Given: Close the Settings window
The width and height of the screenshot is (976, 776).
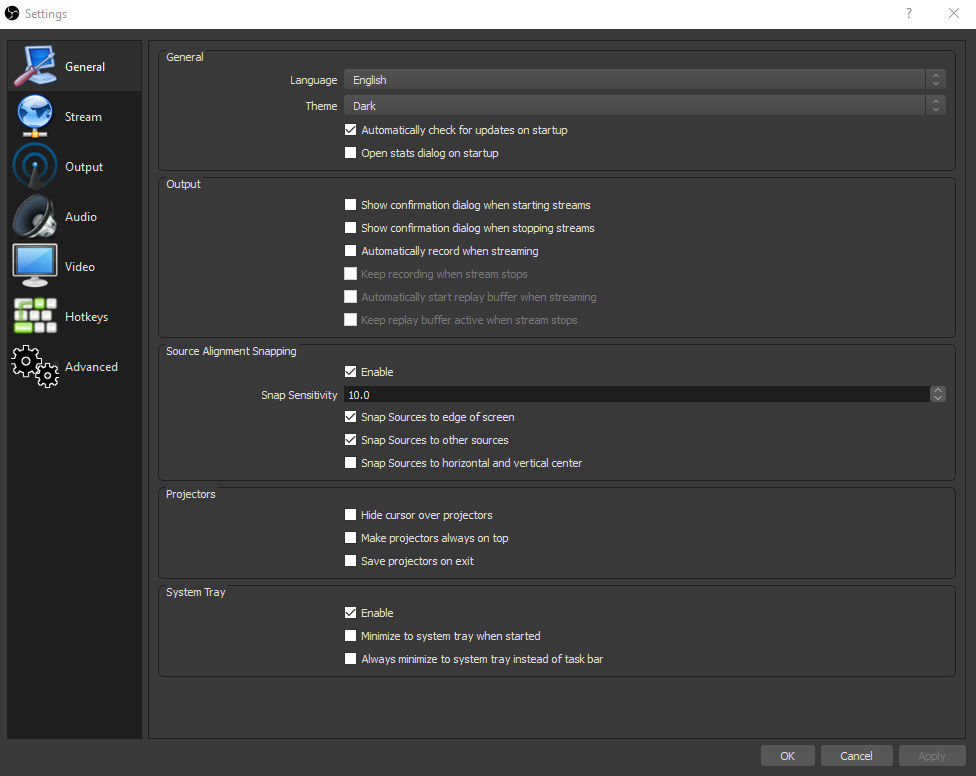Looking at the screenshot, I should click(x=954, y=13).
